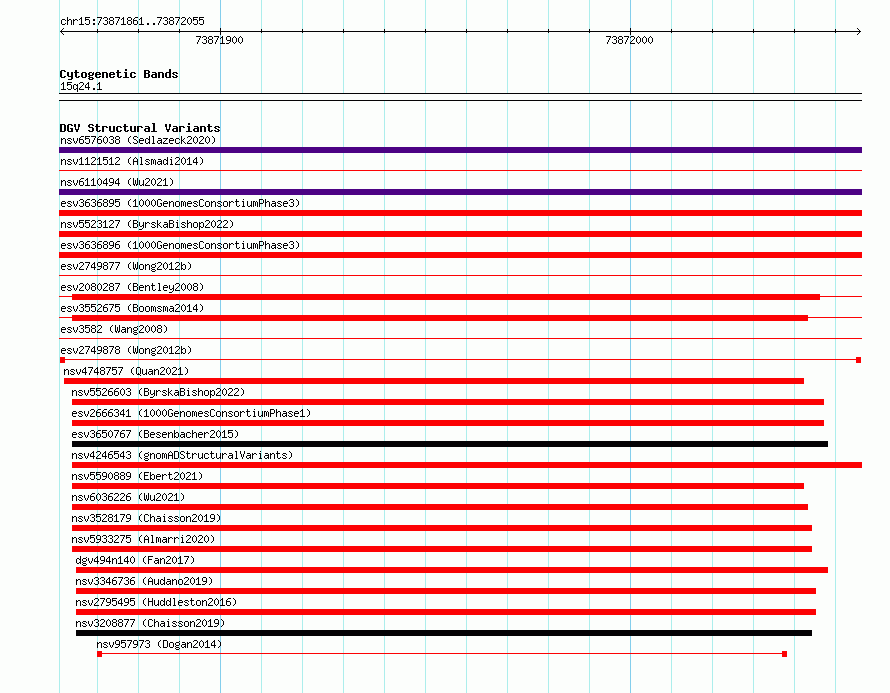This screenshot has height=693, width=890.
Task: Click the black bar under esv3650767
Action: pyautogui.click(x=450, y=444)
